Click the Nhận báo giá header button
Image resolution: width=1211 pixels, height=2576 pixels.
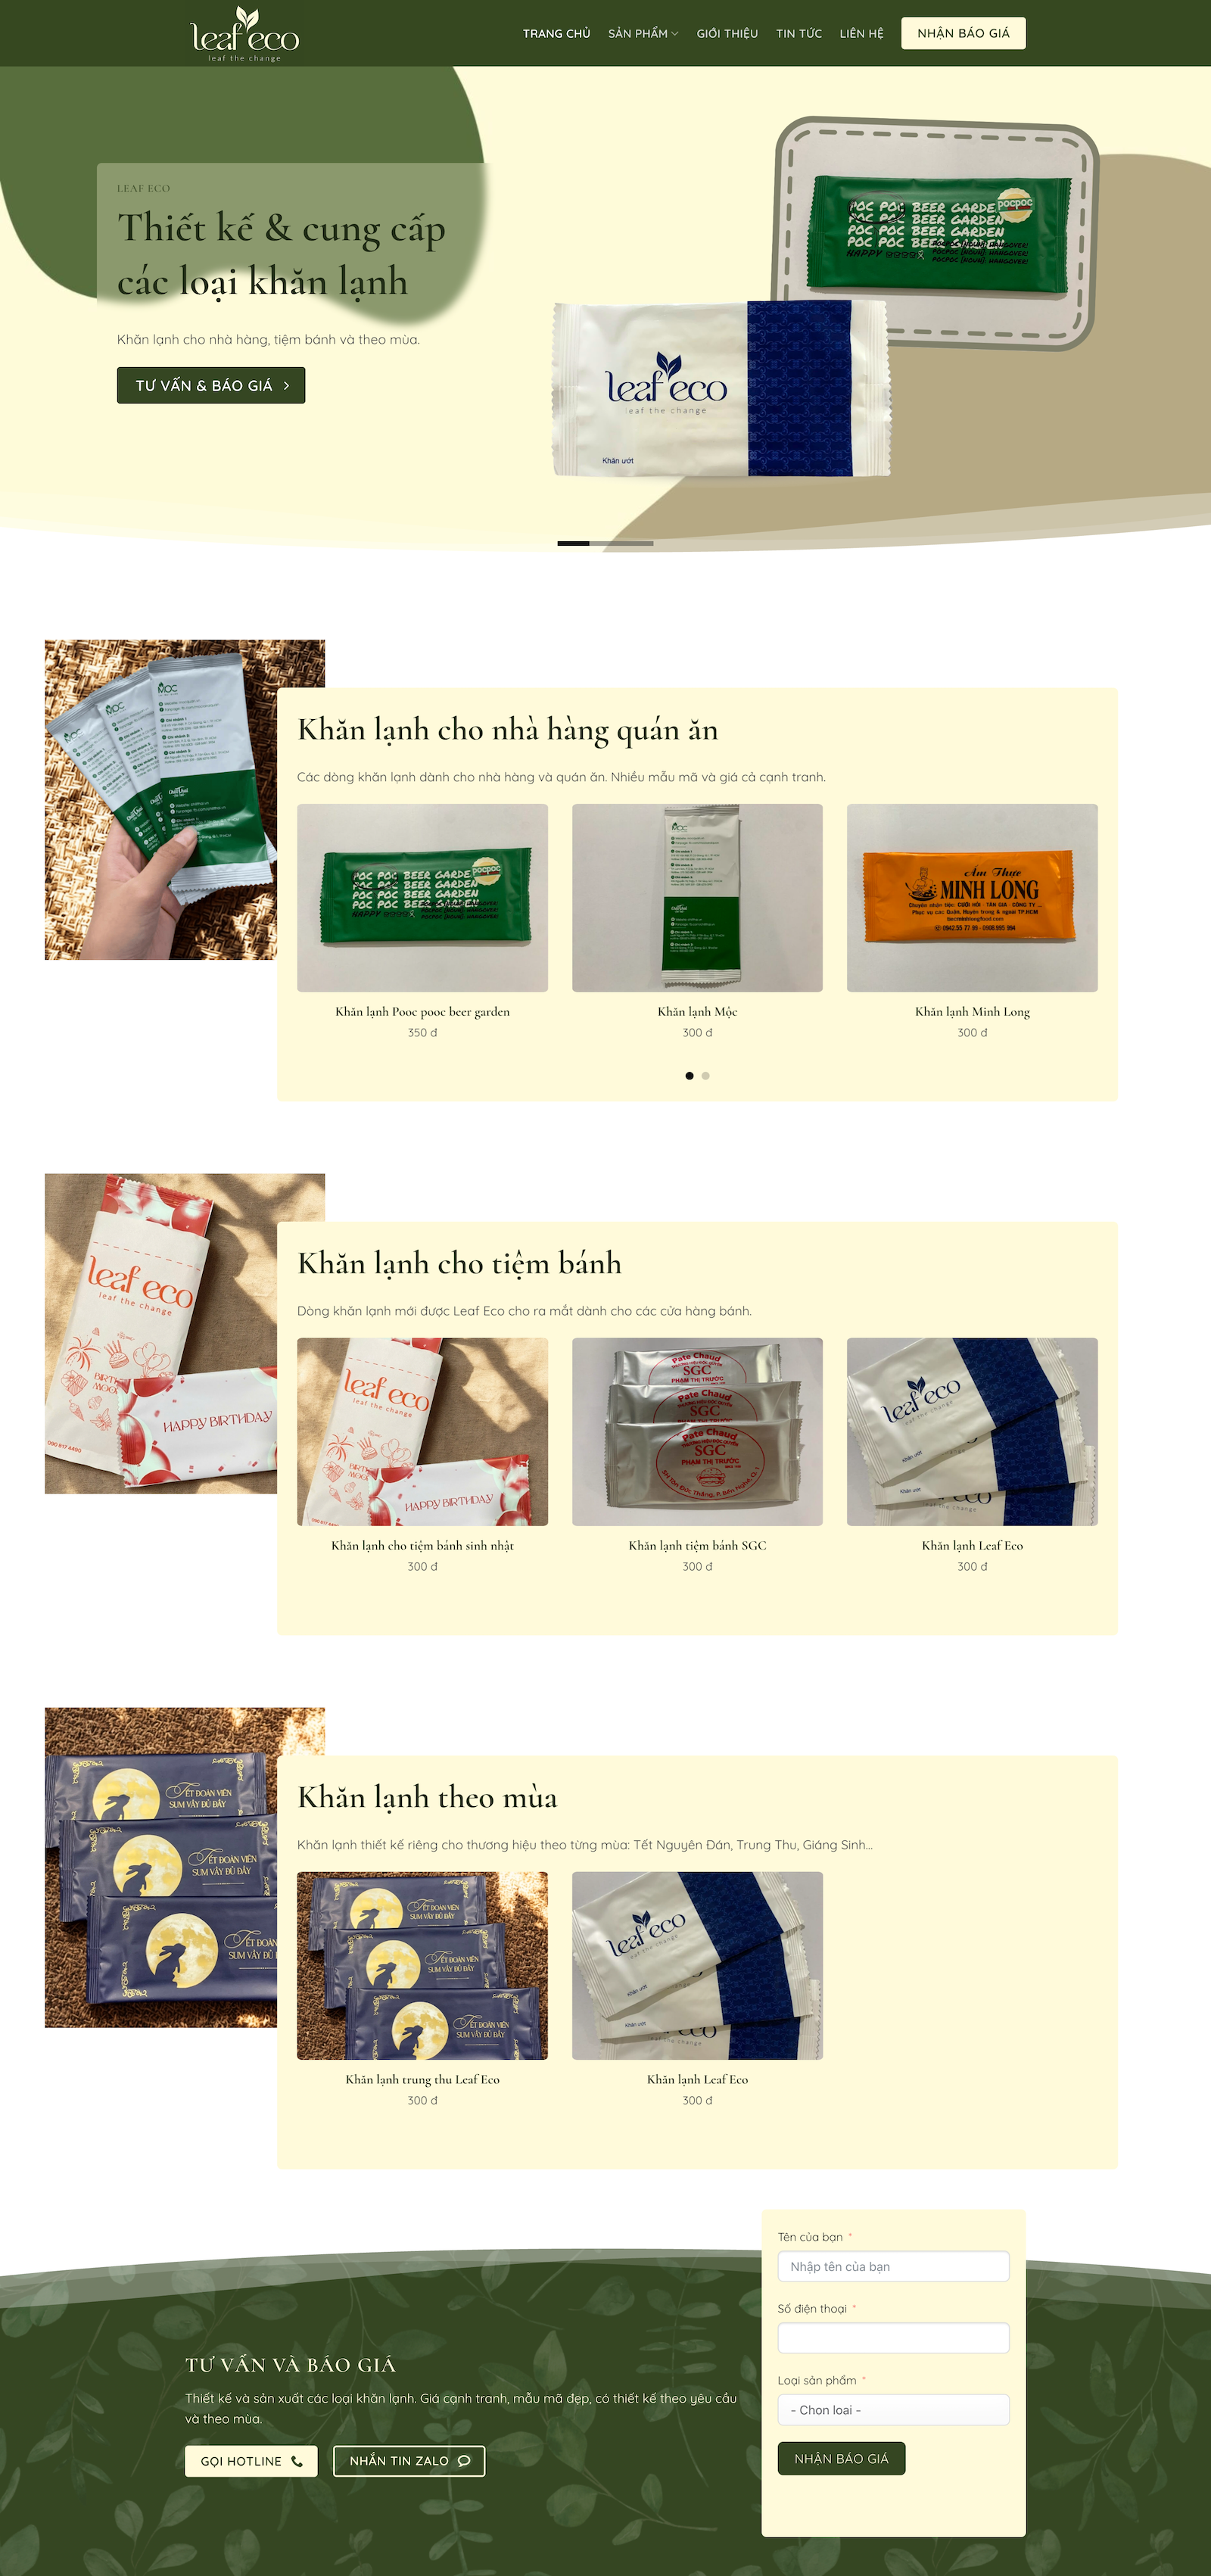pos(963,33)
